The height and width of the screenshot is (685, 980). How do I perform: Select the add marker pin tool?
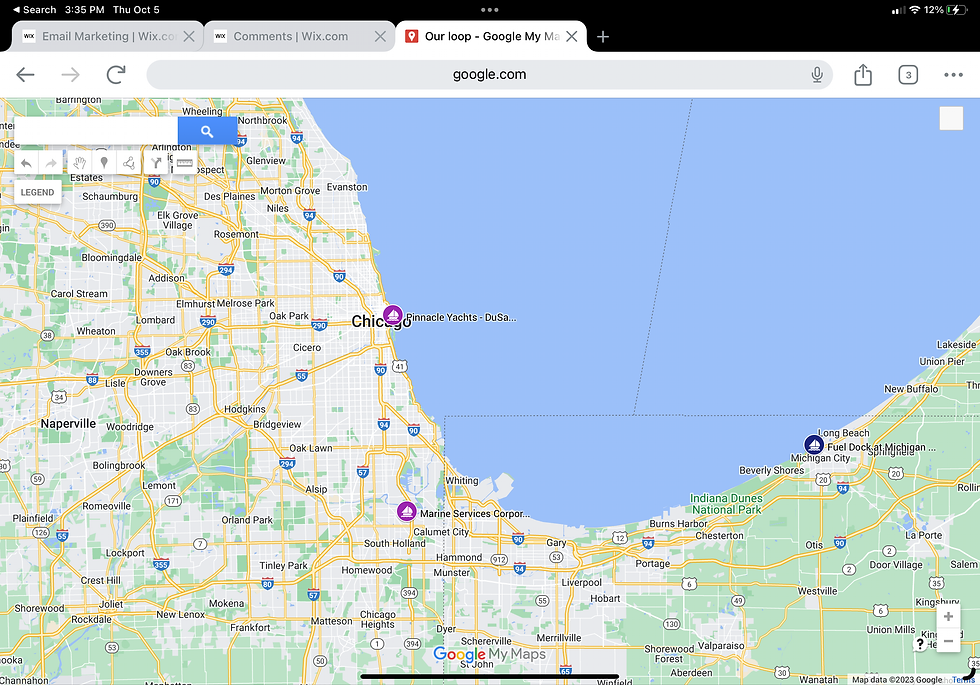pos(104,164)
